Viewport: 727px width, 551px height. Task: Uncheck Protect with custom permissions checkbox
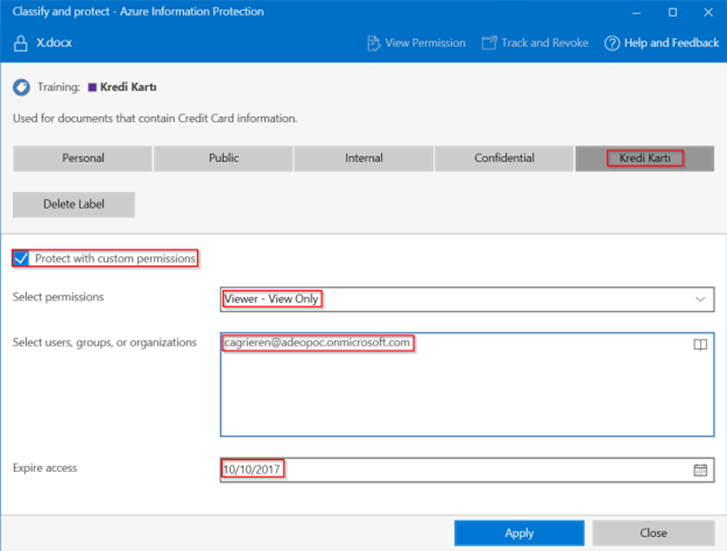click(x=21, y=258)
